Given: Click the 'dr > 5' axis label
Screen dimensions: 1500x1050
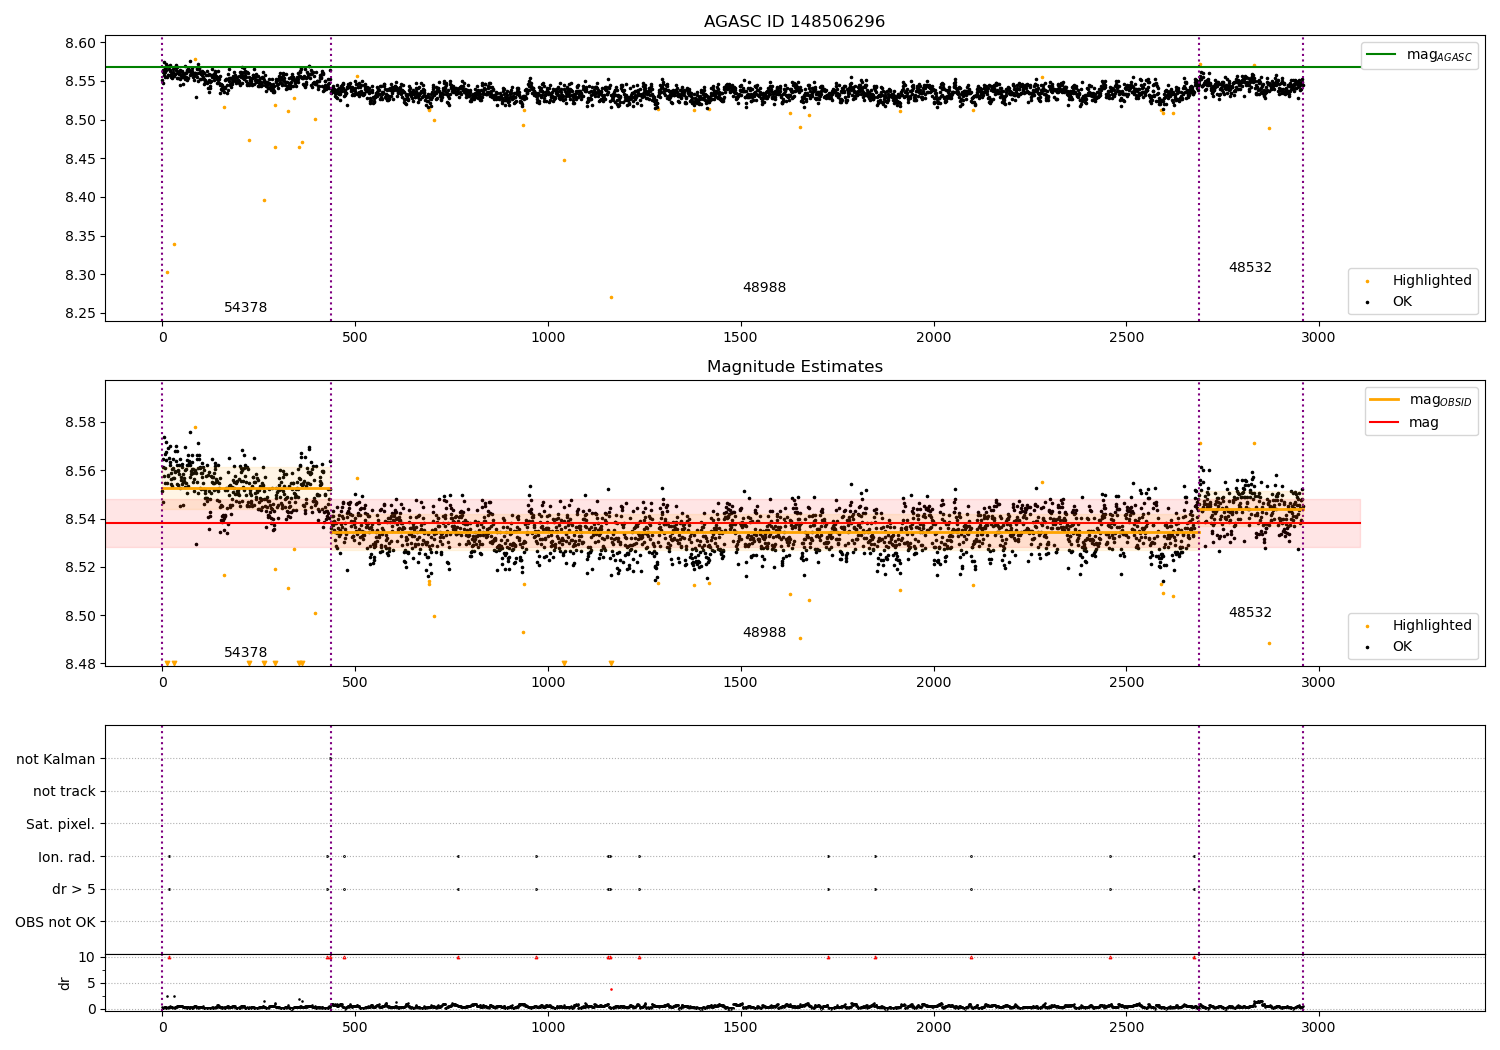Looking at the screenshot, I should tap(74, 889).
